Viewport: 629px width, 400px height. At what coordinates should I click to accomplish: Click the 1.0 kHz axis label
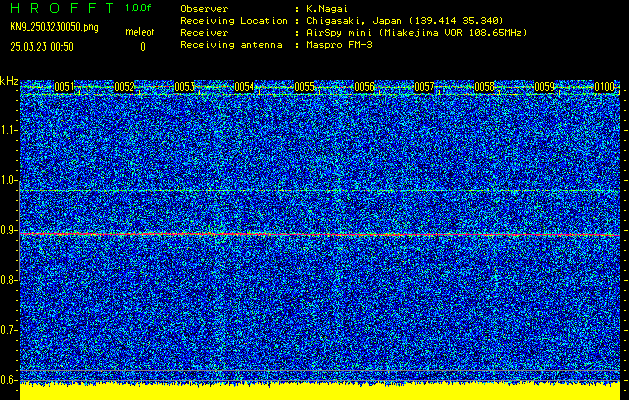point(8,180)
